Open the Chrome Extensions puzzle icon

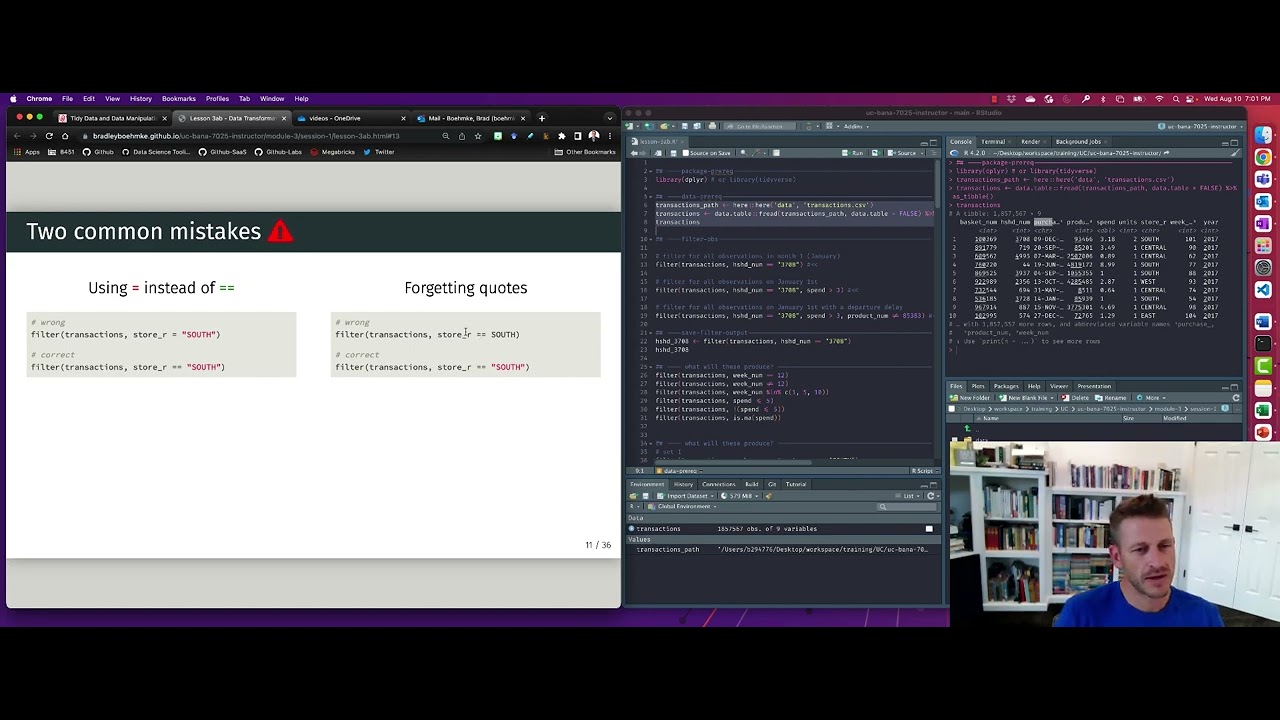pos(562,136)
